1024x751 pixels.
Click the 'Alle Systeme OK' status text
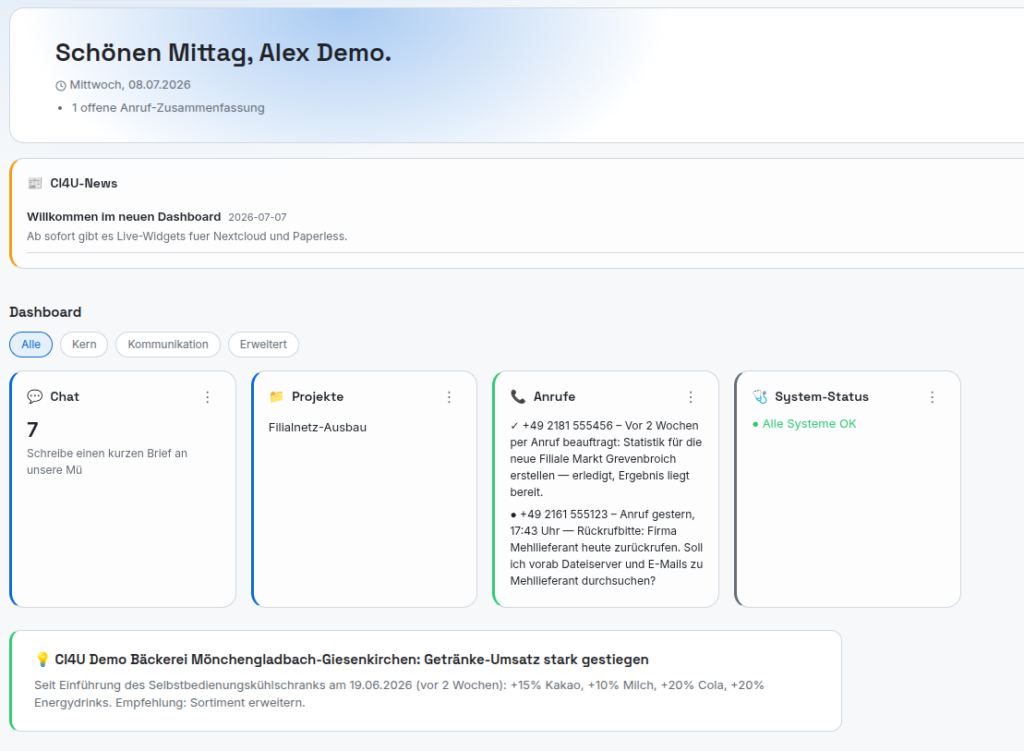pos(805,424)
